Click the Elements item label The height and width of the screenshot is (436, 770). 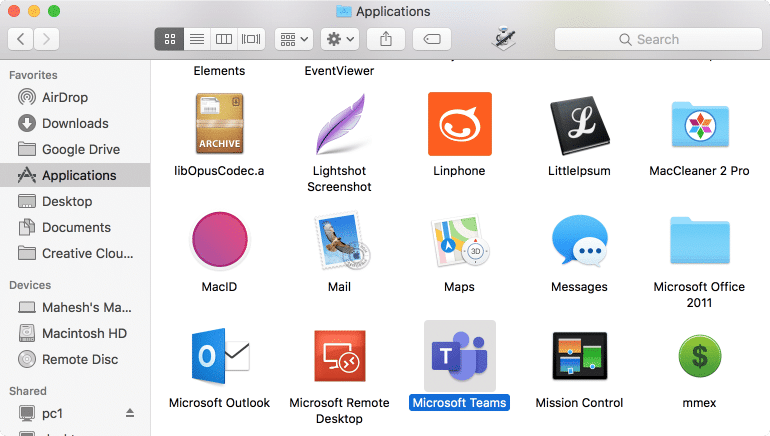220,71
